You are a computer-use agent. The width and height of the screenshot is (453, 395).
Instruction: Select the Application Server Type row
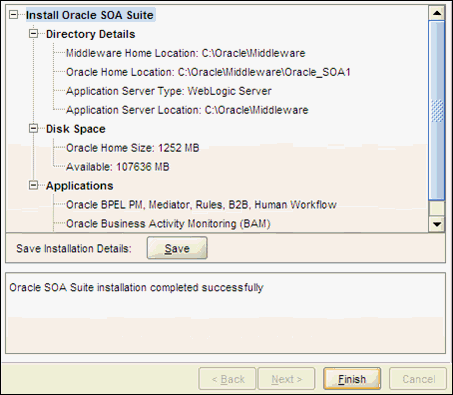coord(169,91)
